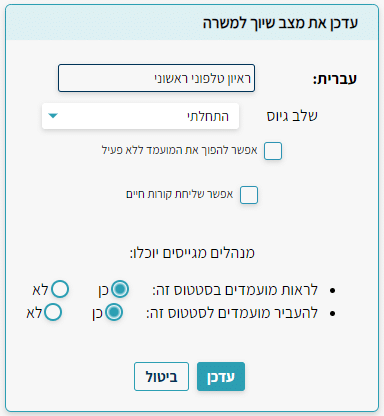Select 'כן' radio for 'להעביר מועמדים לסטטוס זה'
384x416 pixels.
coord(114,312)
